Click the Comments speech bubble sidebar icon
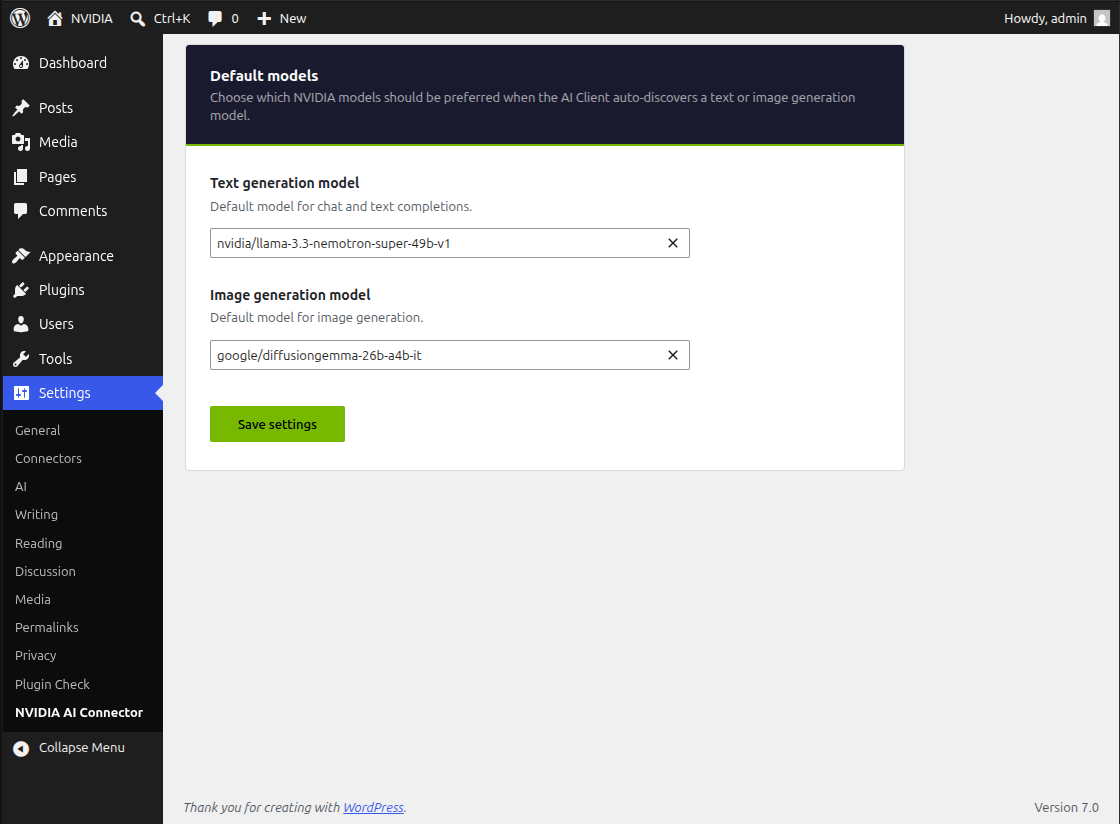1120x824 pixels. [21, 211]
